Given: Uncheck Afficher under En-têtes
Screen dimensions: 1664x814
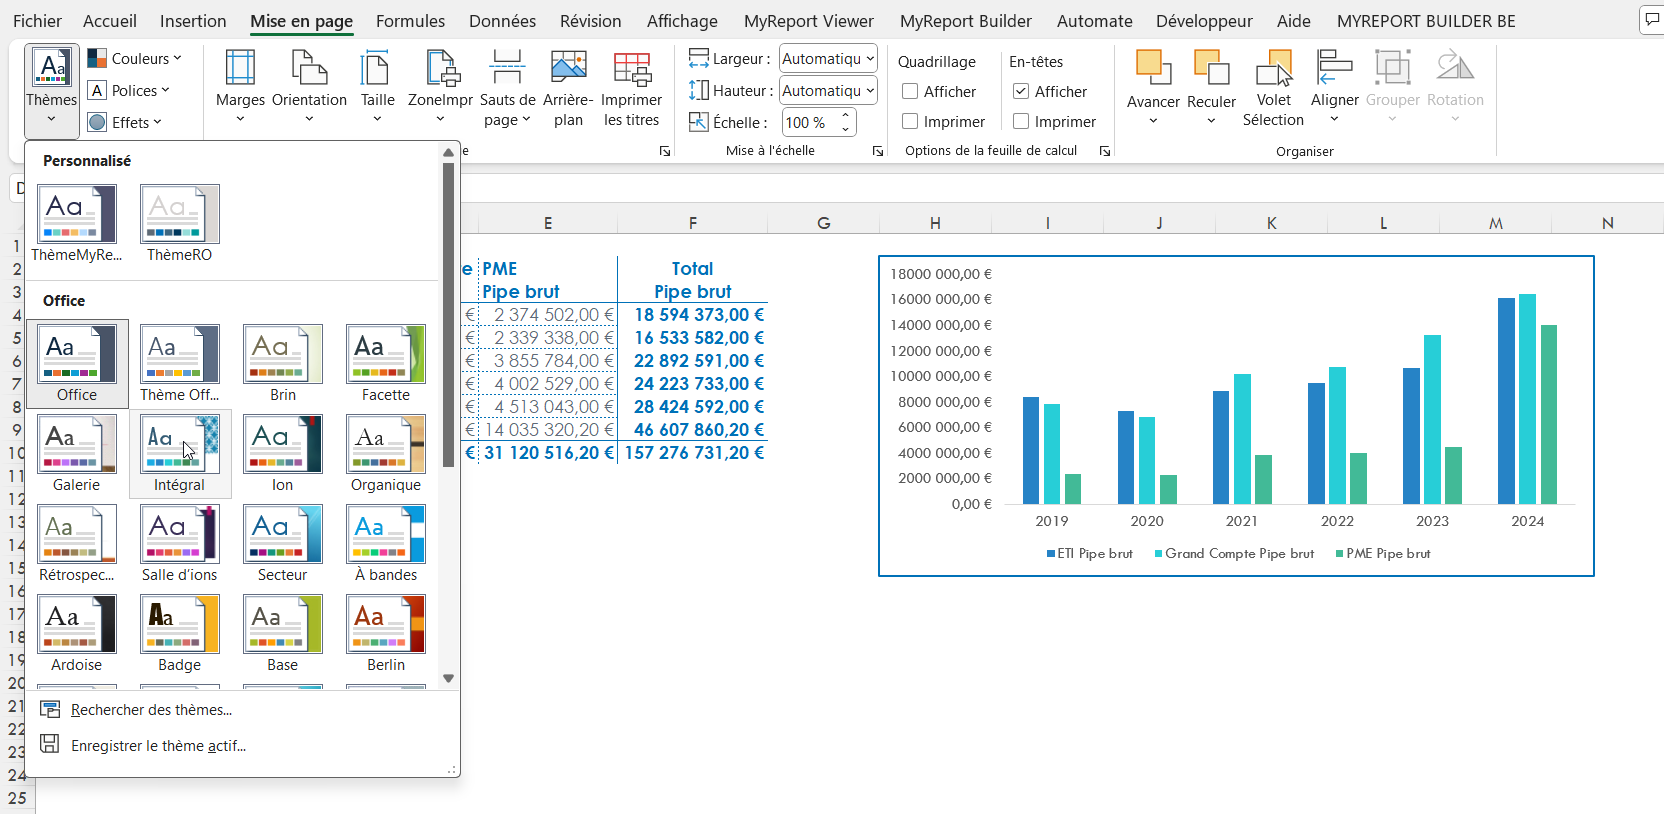Looking at the screenshot, I should pos(1021,92).
